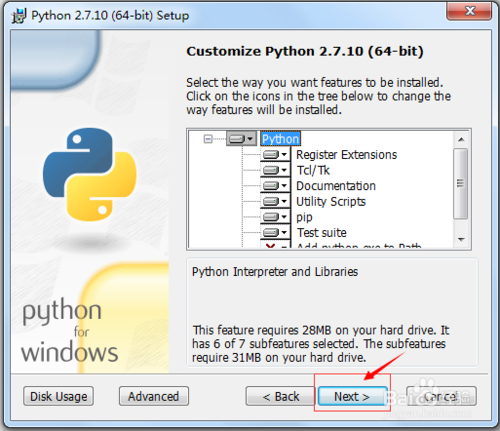Open Register Extensions install option dropdown
The image size is (500, 431).
[x=275, y=155]
